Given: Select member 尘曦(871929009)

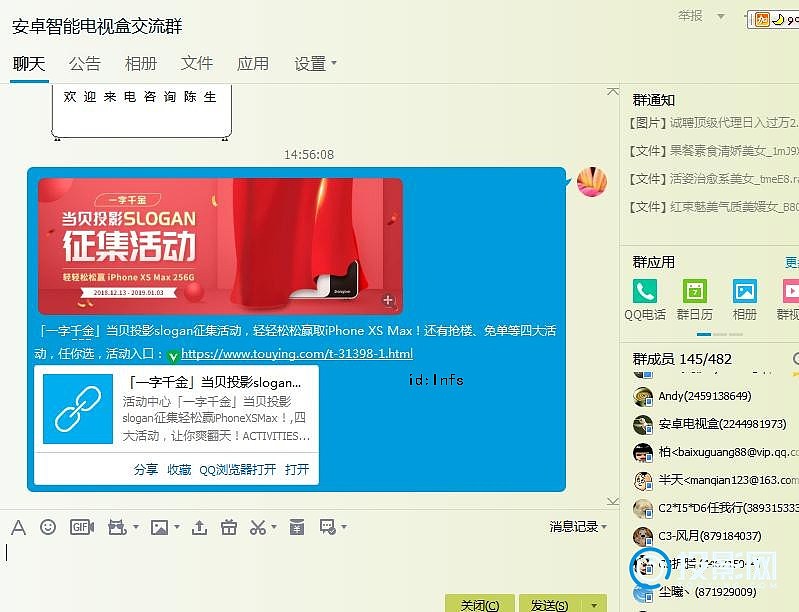Looking at the screenshot, I should pos(707,592).
